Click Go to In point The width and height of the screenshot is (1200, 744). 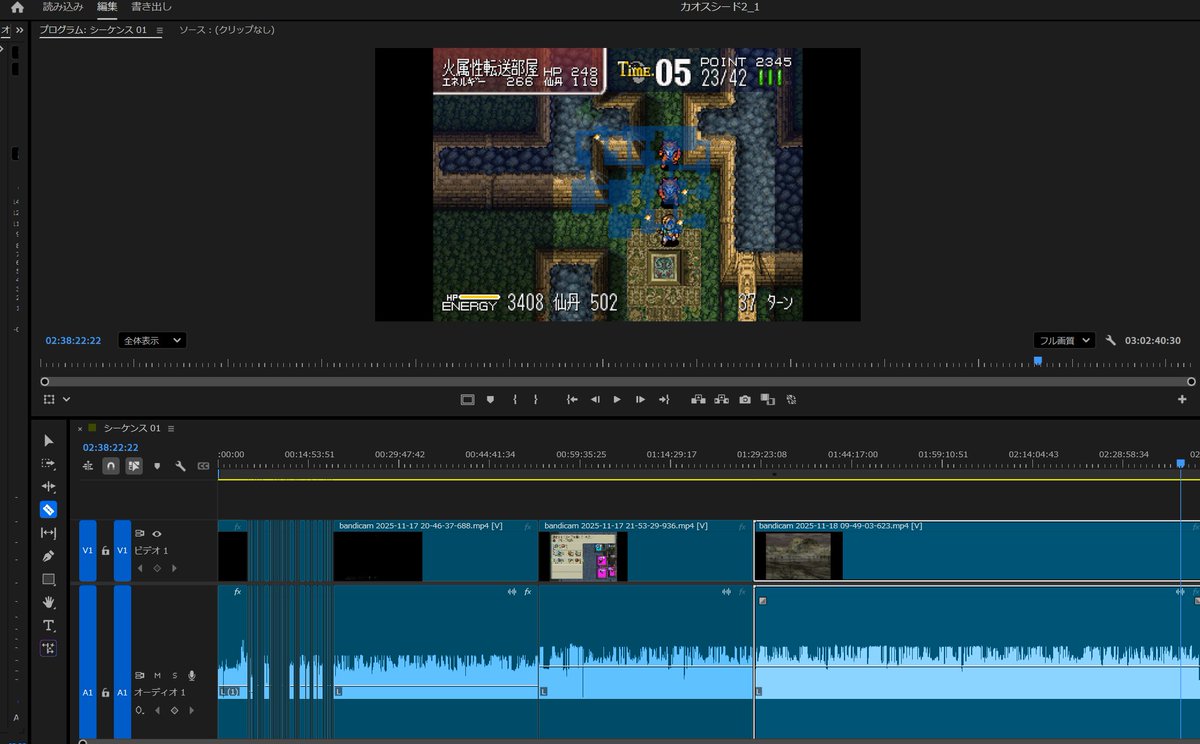click(572, 399)
